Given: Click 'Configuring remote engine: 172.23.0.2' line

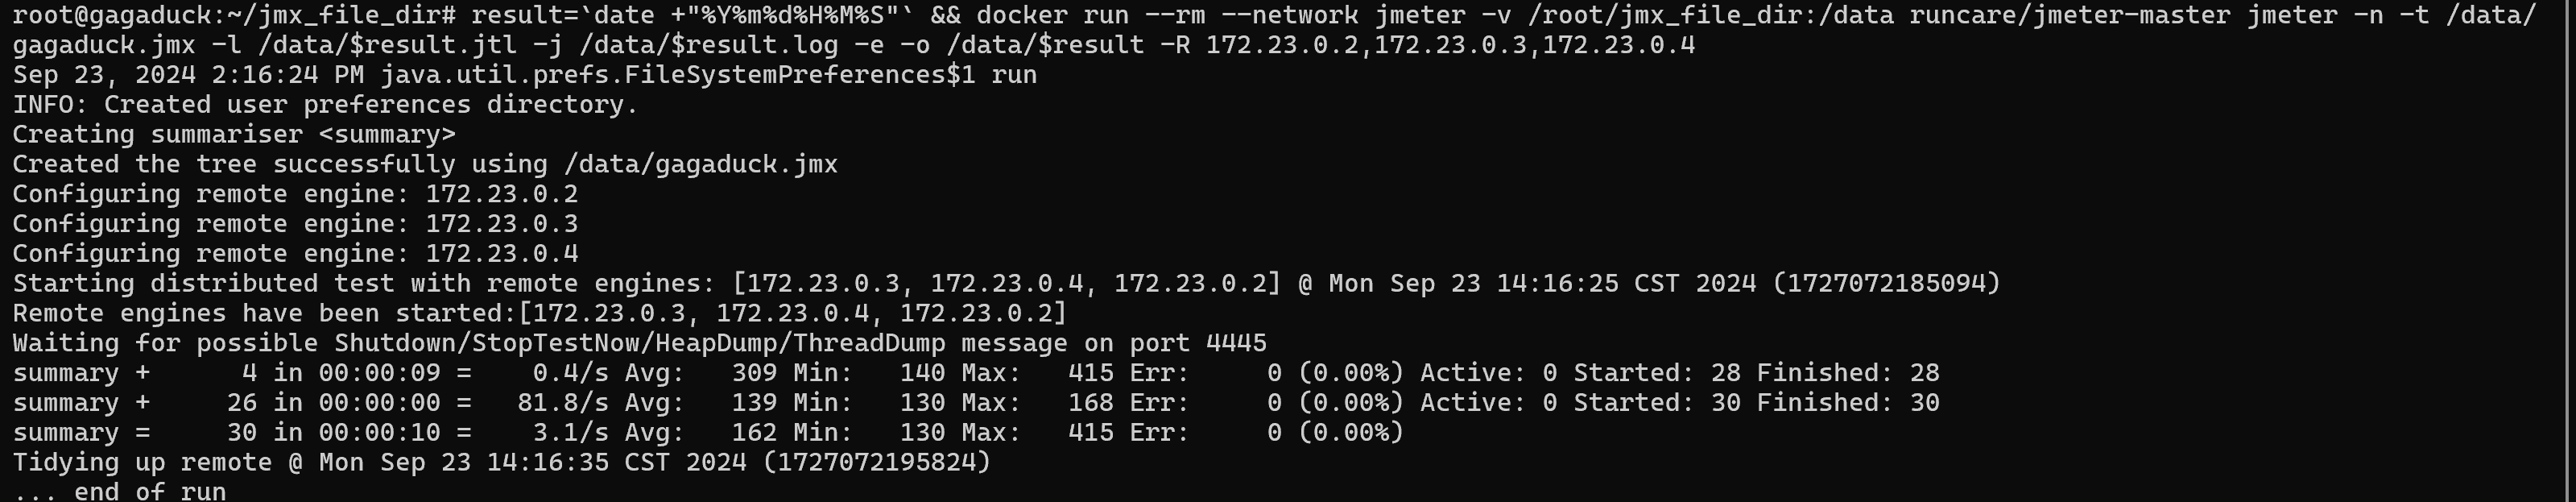Looking at the screenshot, I should [295, 194].
